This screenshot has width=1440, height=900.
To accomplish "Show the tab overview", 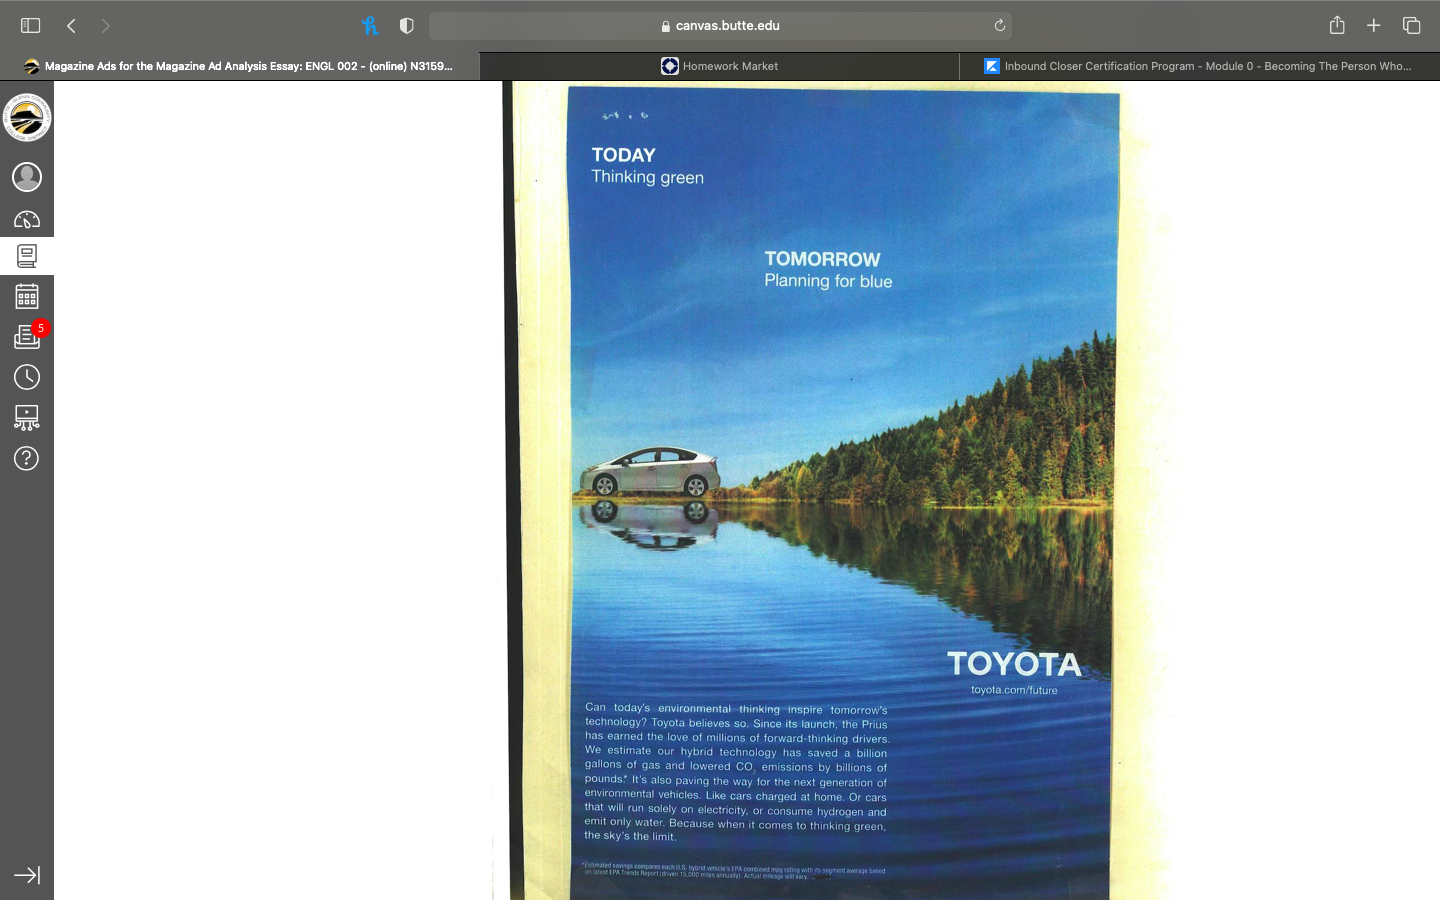I will point(1411,26).
